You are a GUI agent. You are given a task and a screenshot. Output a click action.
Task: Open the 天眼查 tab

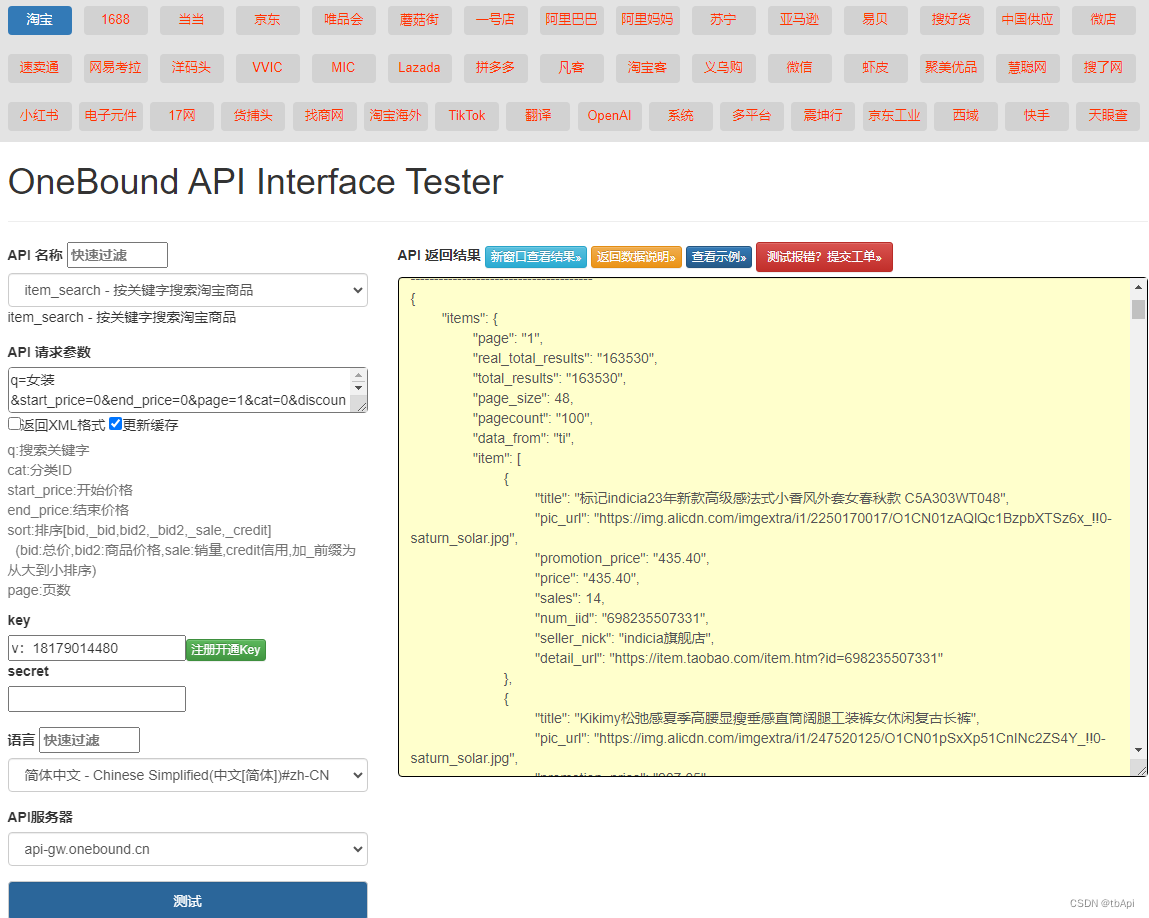(x=1107, y=116)
